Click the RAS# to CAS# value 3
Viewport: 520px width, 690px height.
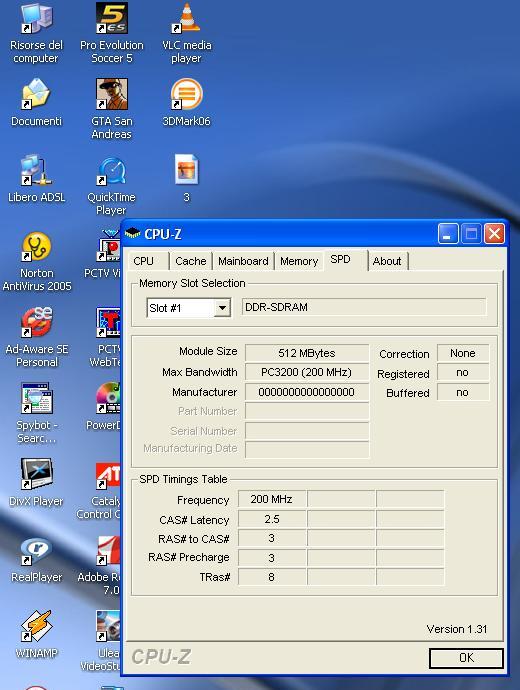pyautogui.click(x=272, y=538)
